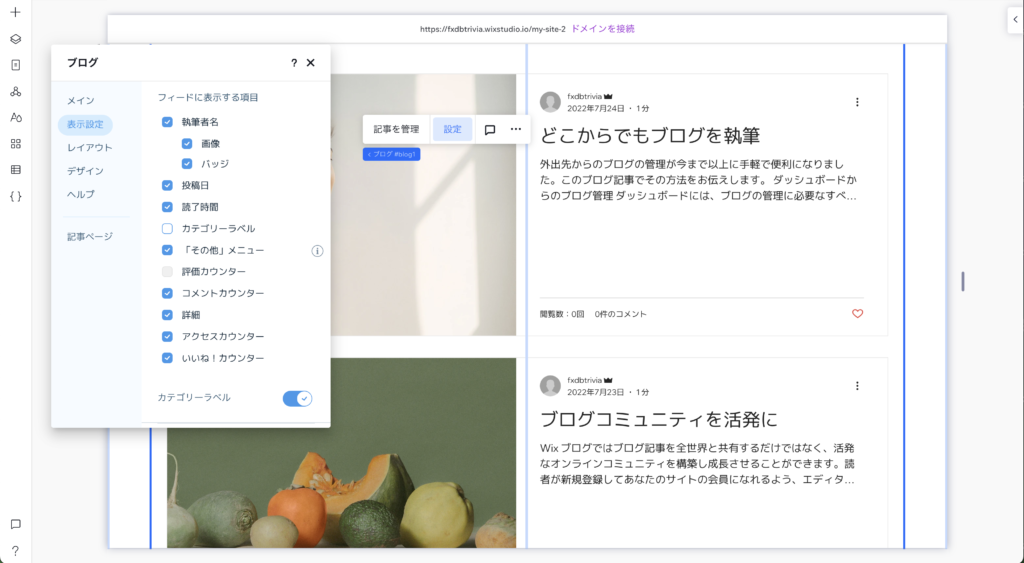Uncheck the 画像 checkbox
Screen dimensions: 1024x563
tap(187, 144)
